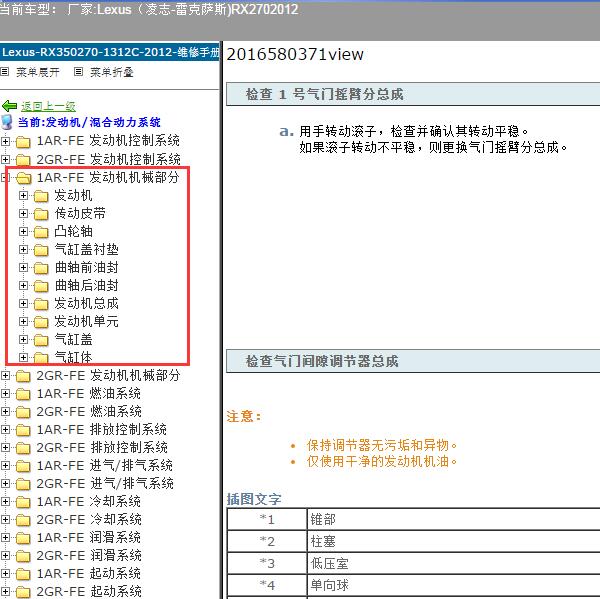Click table cell 锥部
Screen dimensions: 600x599
coord(453,519)
